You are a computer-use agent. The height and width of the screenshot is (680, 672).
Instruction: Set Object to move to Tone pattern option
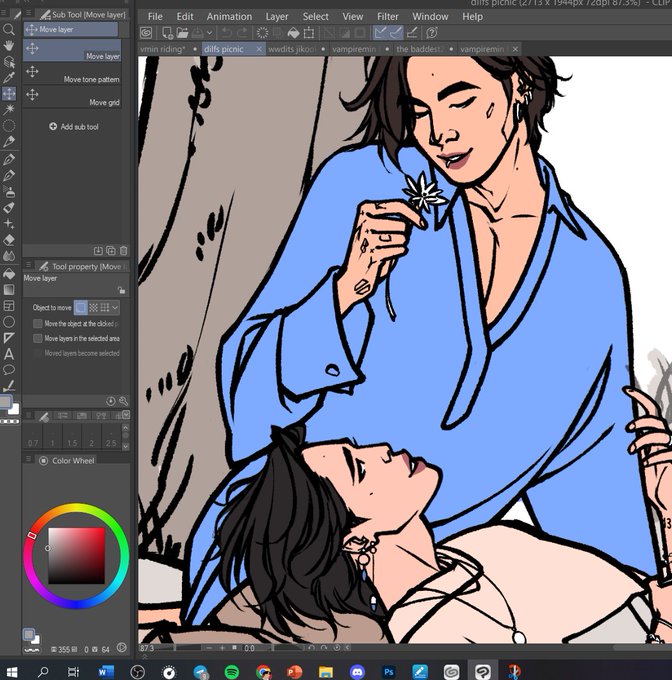(x=93, y=307)
